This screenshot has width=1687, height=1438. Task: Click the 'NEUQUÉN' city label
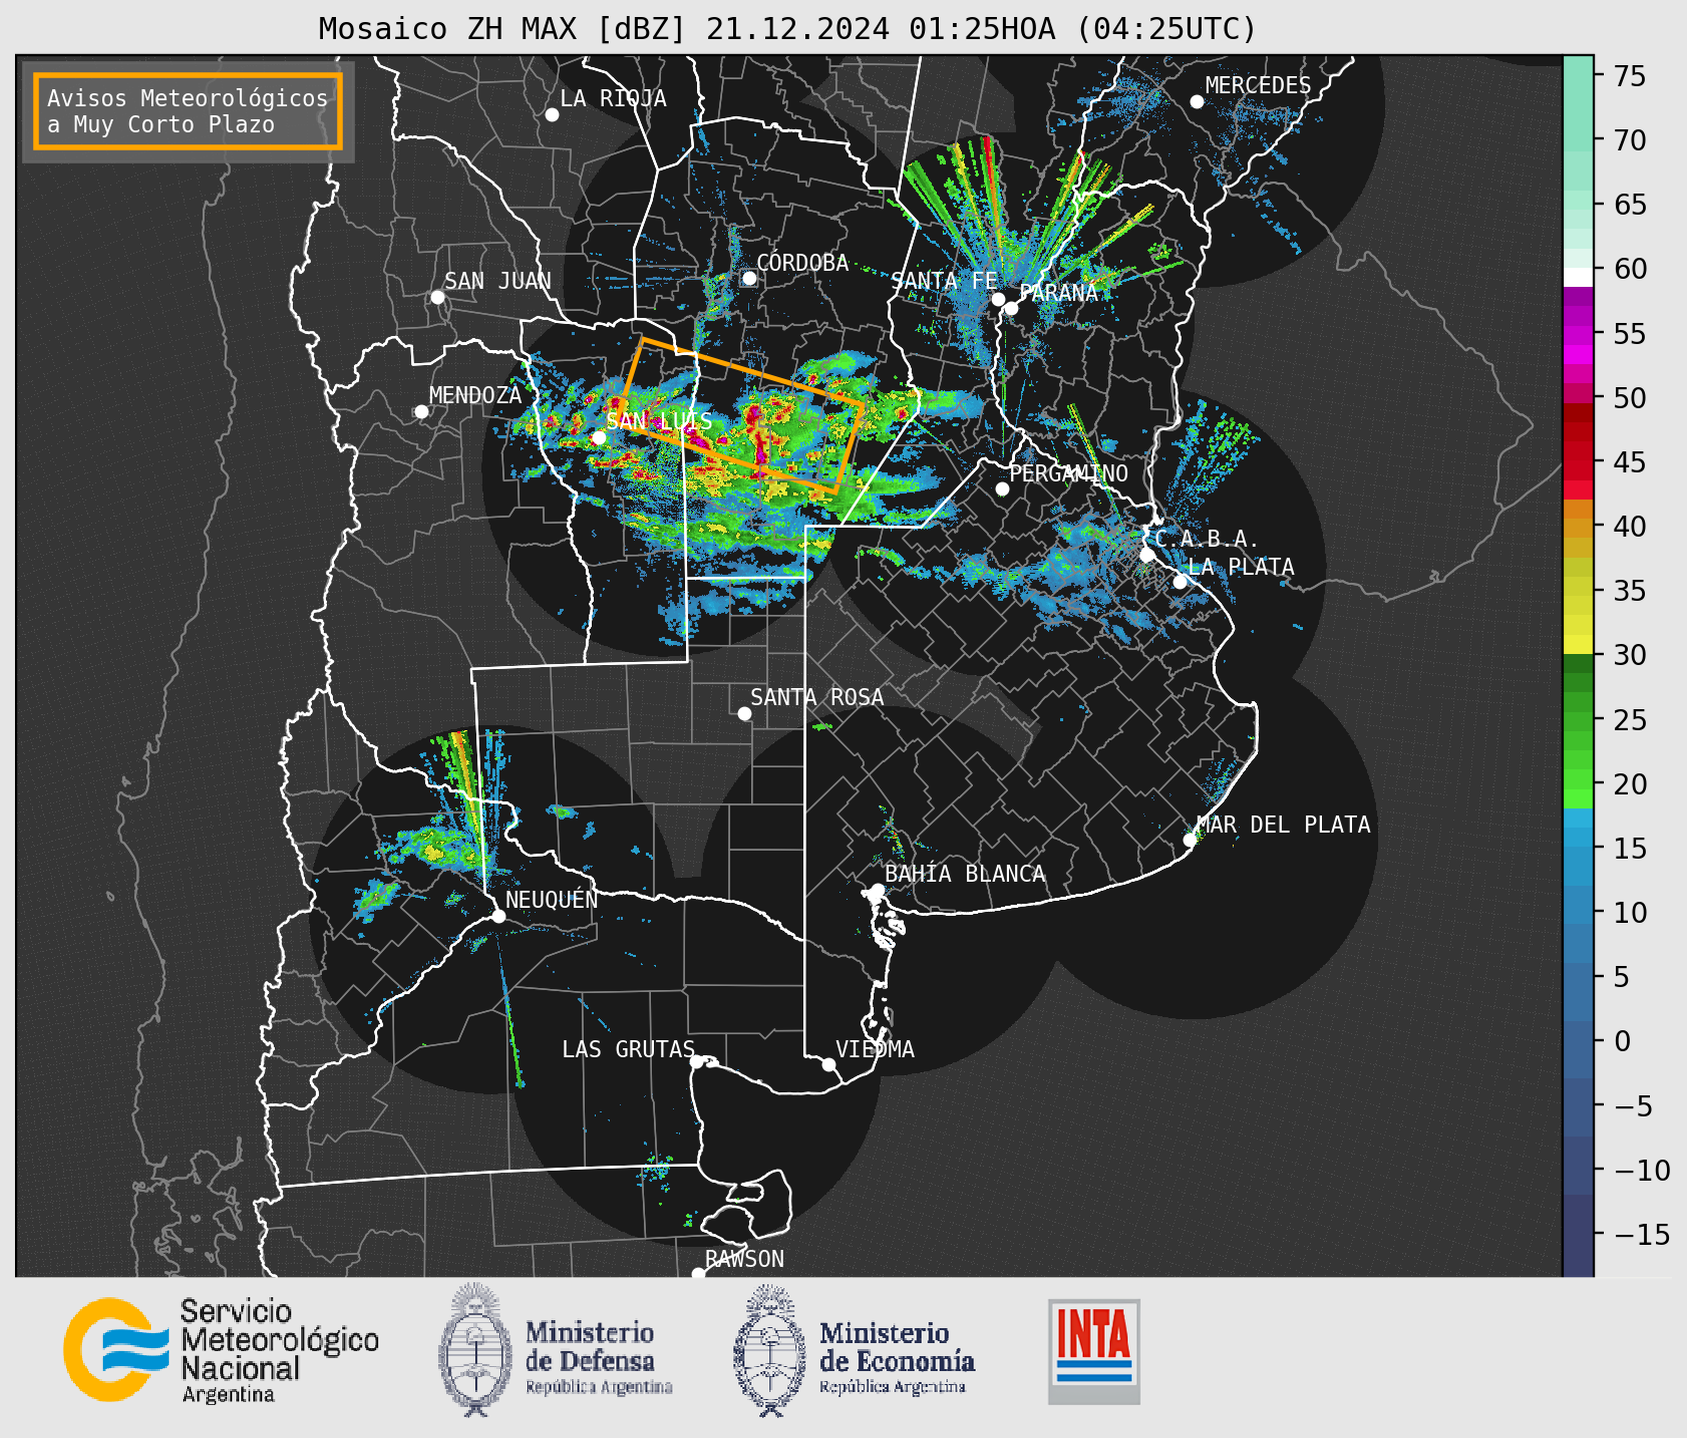click(552, 899)
